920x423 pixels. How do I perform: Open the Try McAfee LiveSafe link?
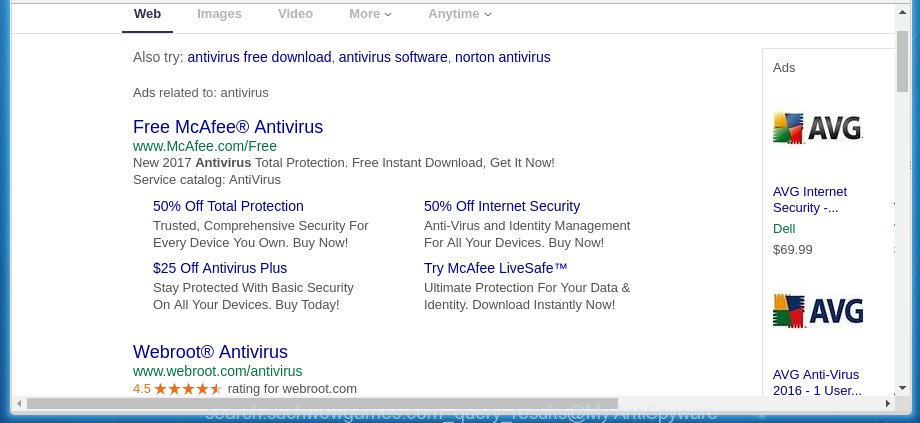click(496, 268)
